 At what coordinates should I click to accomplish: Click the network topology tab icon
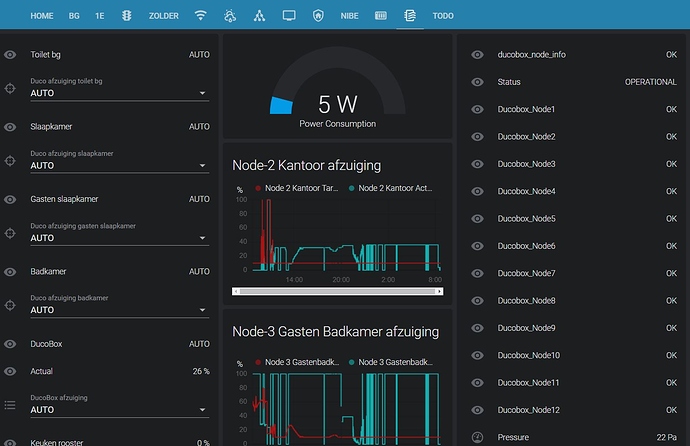259,17
